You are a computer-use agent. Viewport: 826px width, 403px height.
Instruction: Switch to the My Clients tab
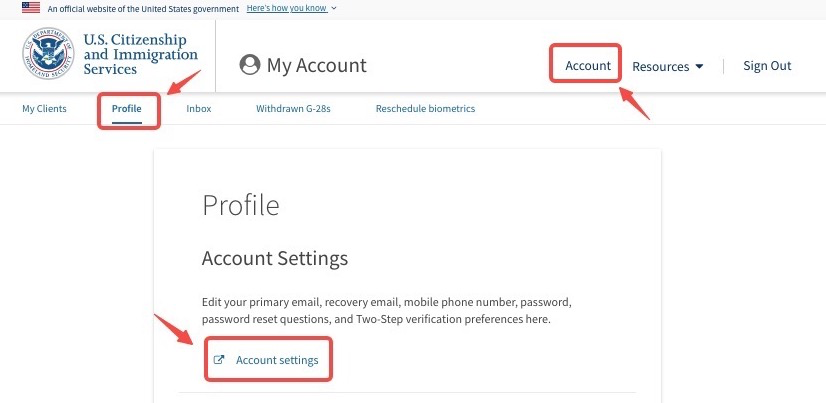click(x=44, y=108)
